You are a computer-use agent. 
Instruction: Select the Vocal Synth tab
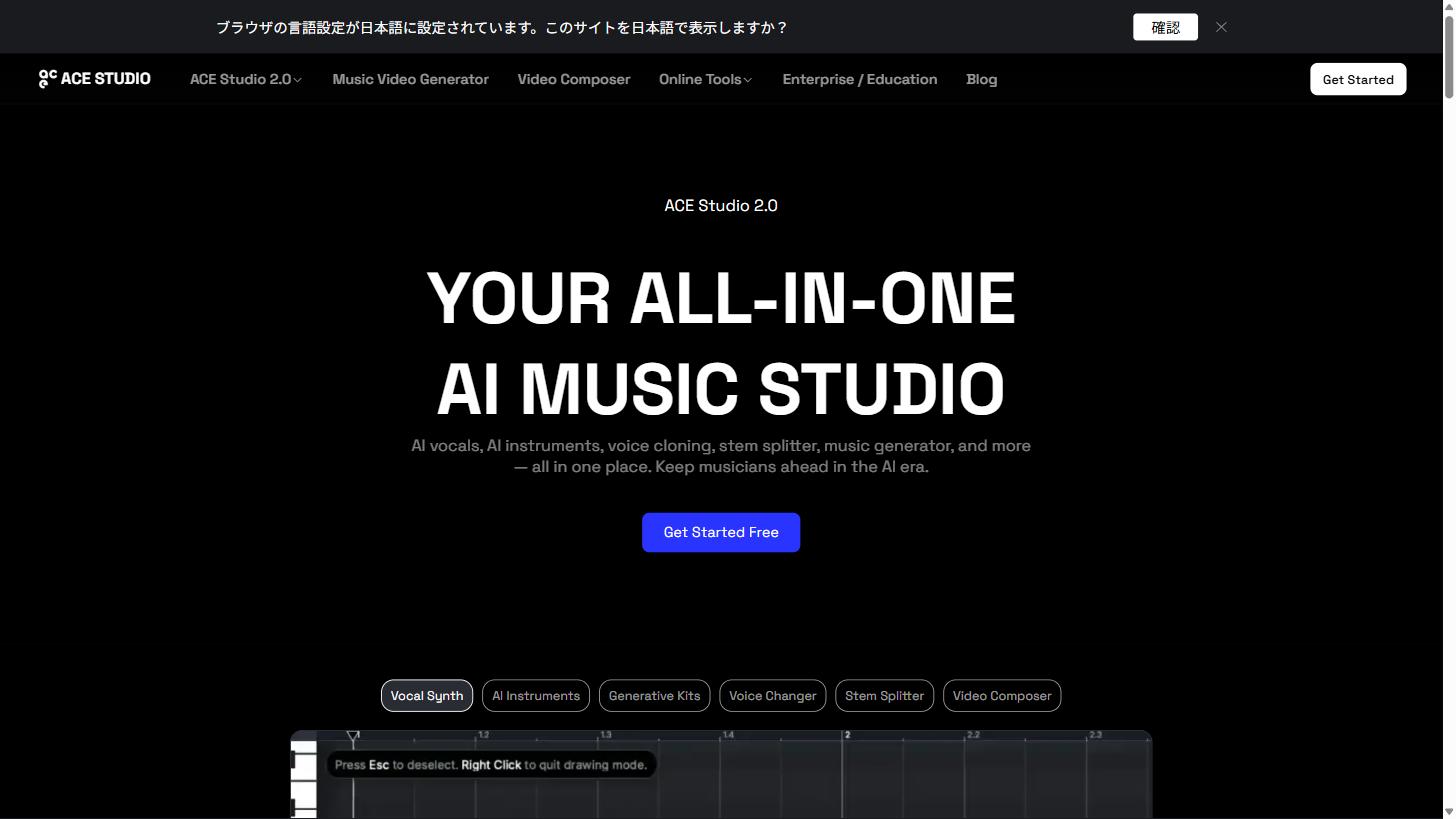click(x=427, y=696)
